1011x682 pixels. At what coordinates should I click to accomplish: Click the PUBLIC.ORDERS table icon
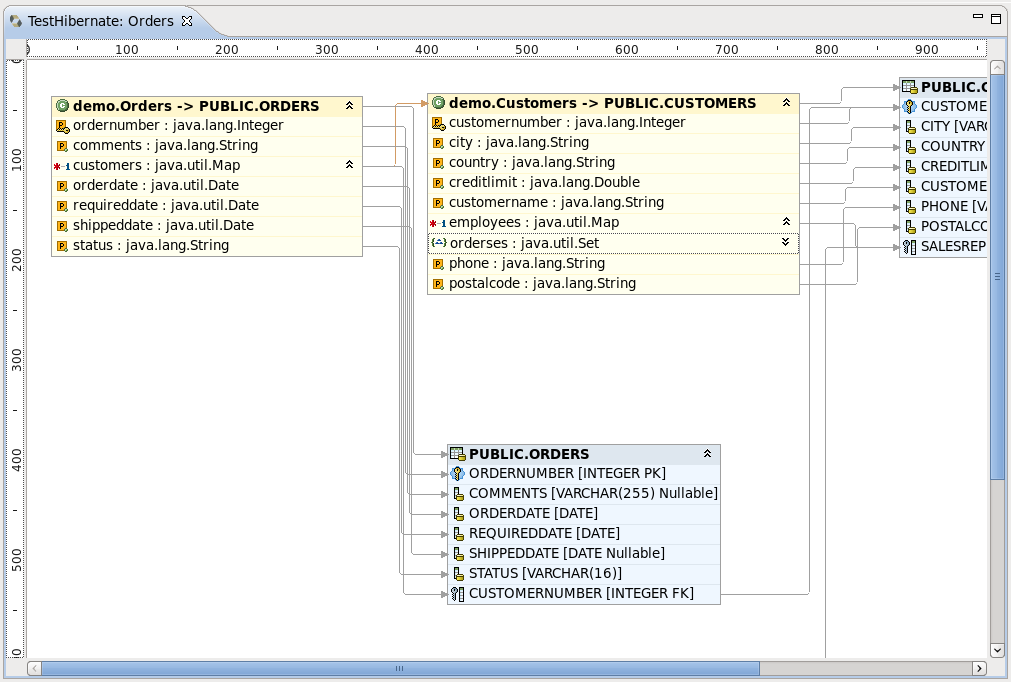click(457, 454)
